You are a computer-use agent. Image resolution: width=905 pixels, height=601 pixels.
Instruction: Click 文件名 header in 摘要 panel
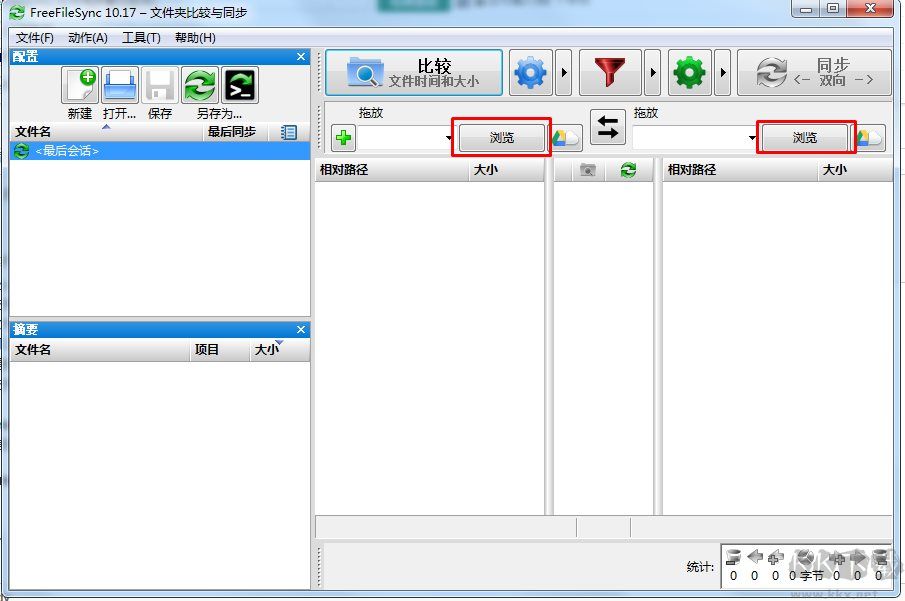tap(100, 350)
